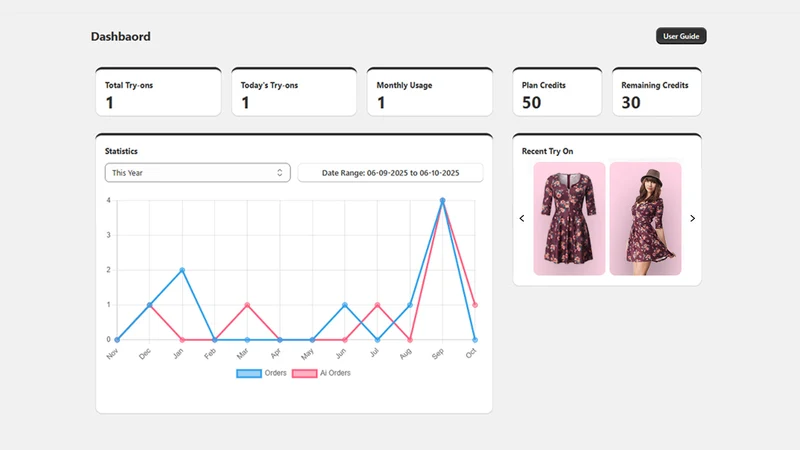Click the Plan Credits value 50
Screen dimensions: 800x450
click(x=531, y=103)
